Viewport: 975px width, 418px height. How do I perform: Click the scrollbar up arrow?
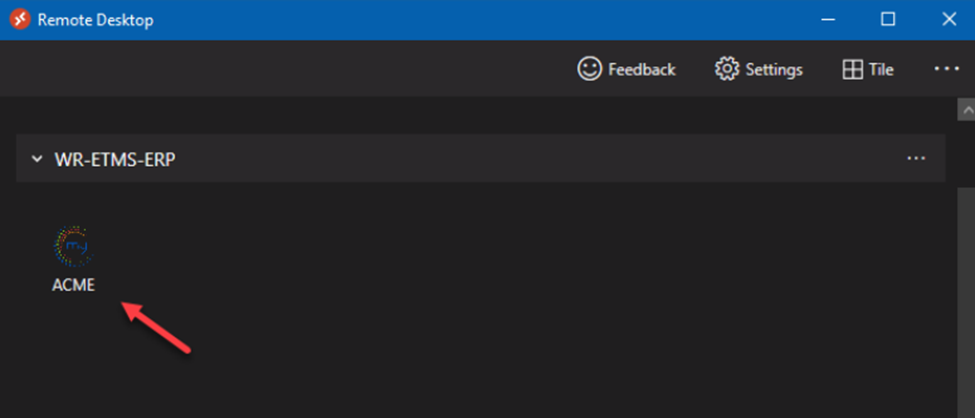(x=966, y=109)
